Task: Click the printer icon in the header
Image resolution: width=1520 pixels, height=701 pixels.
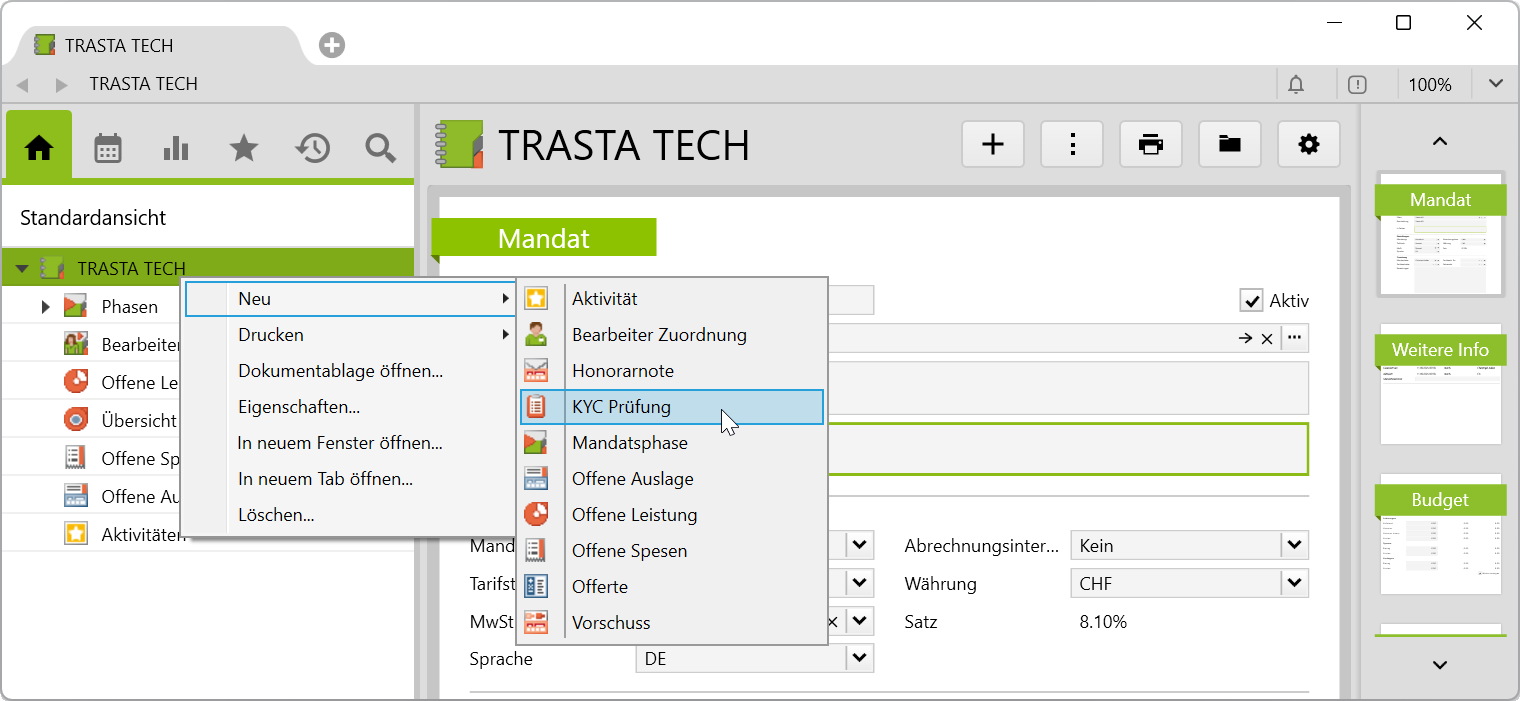Action: tap(1151, 145)
